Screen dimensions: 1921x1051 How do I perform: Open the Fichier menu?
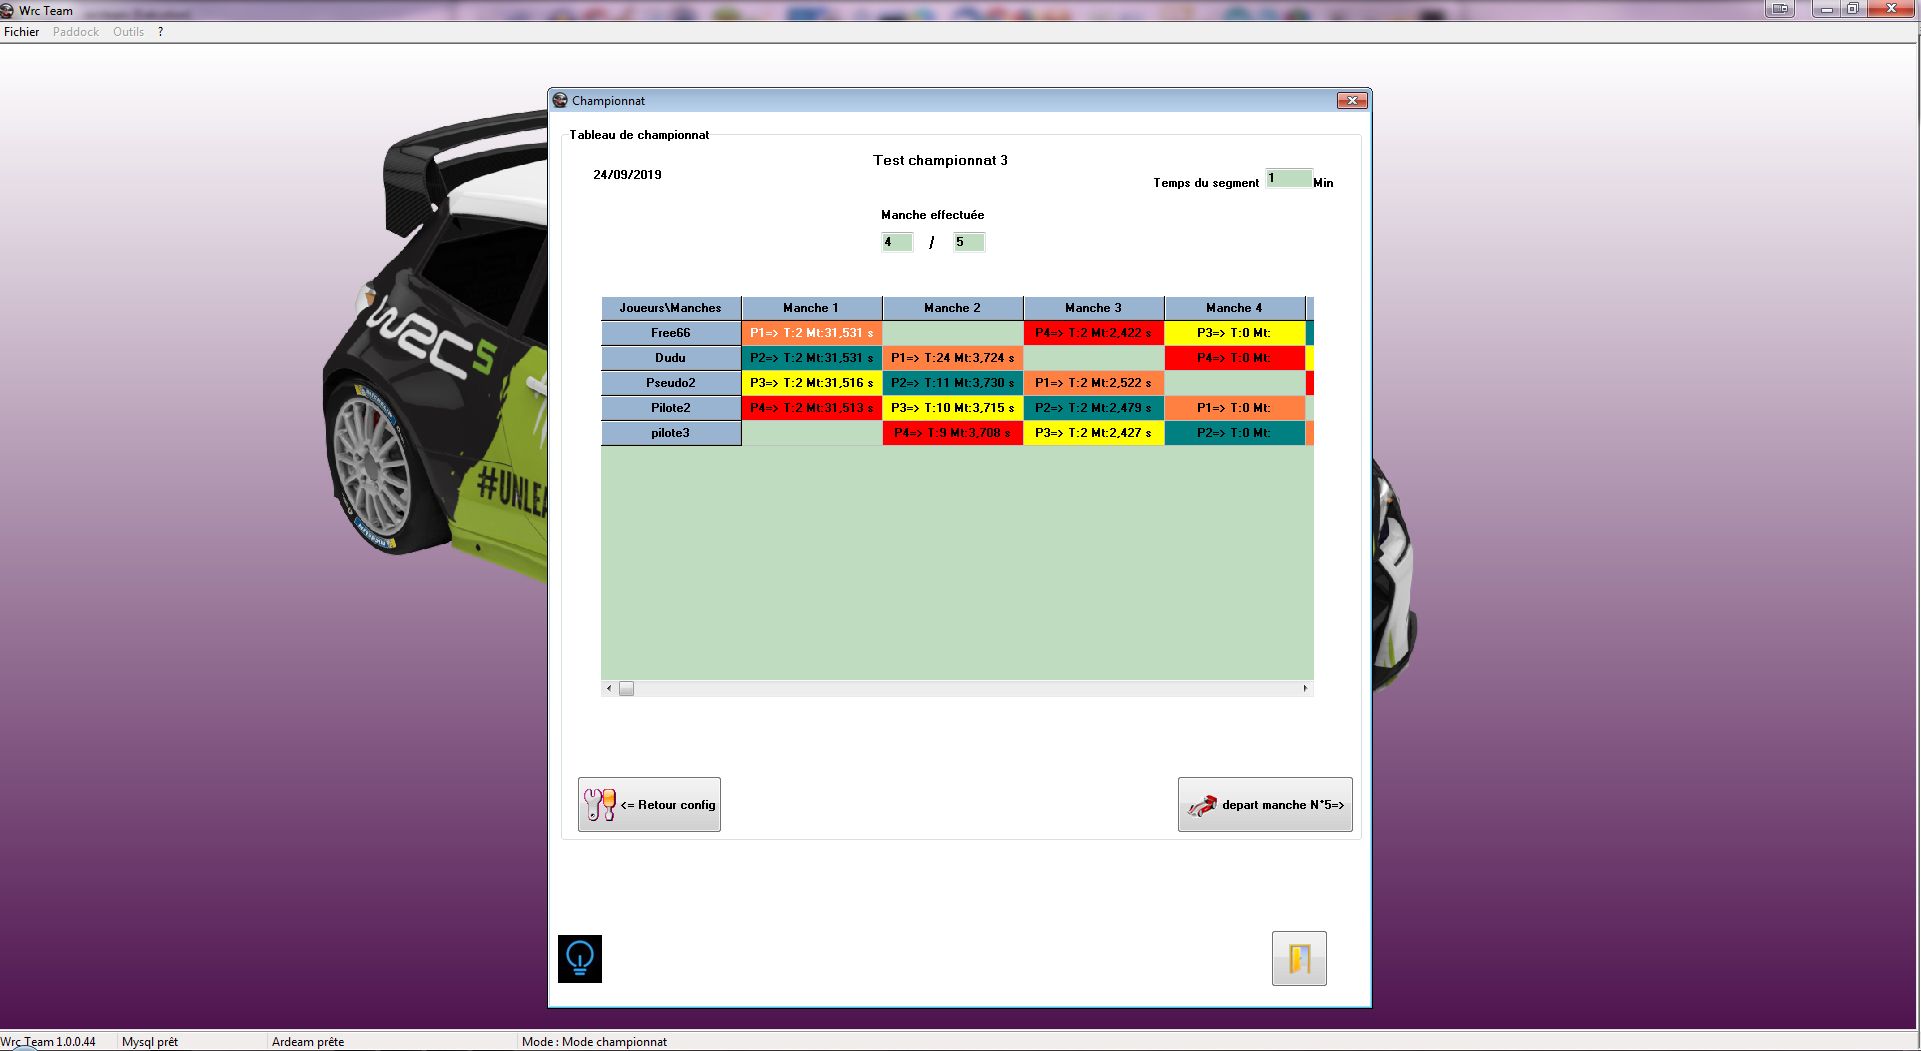click(22, 32)
